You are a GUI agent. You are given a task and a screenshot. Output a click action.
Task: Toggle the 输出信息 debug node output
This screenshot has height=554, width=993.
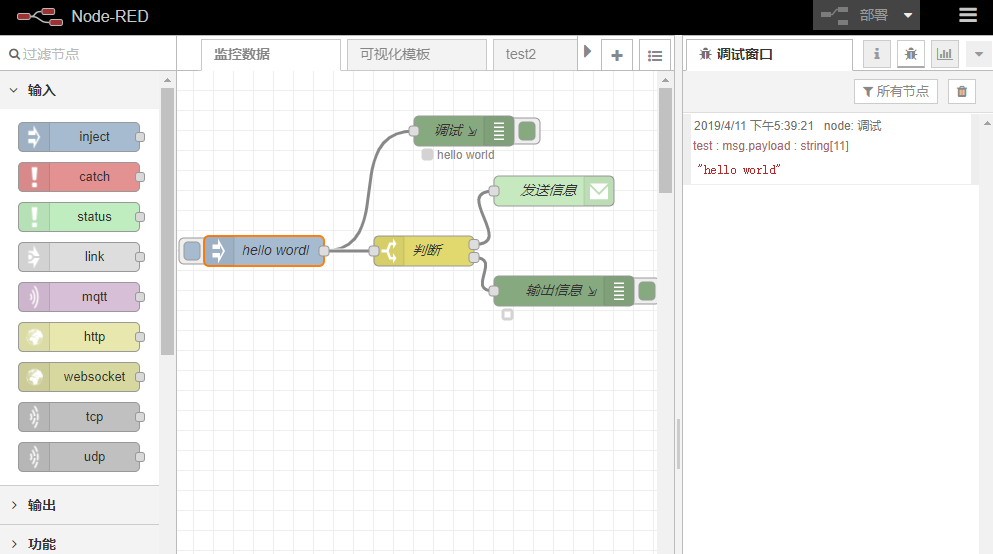[646, 291]
